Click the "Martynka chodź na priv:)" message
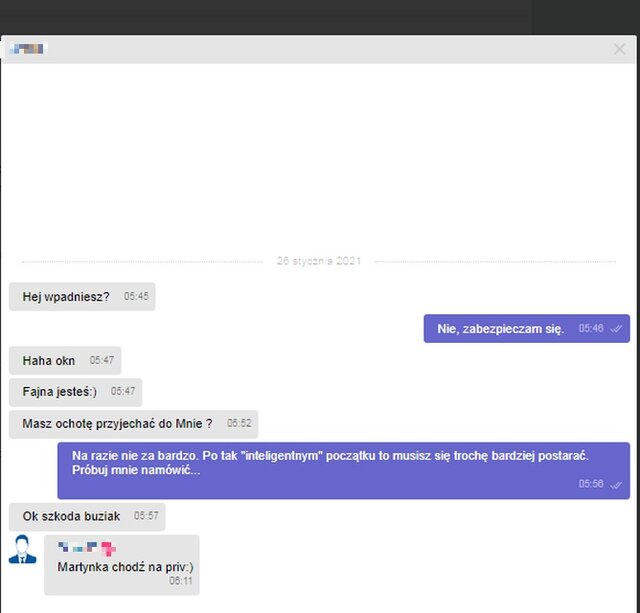Screen dimensions: 640x613 click(125, 567)
